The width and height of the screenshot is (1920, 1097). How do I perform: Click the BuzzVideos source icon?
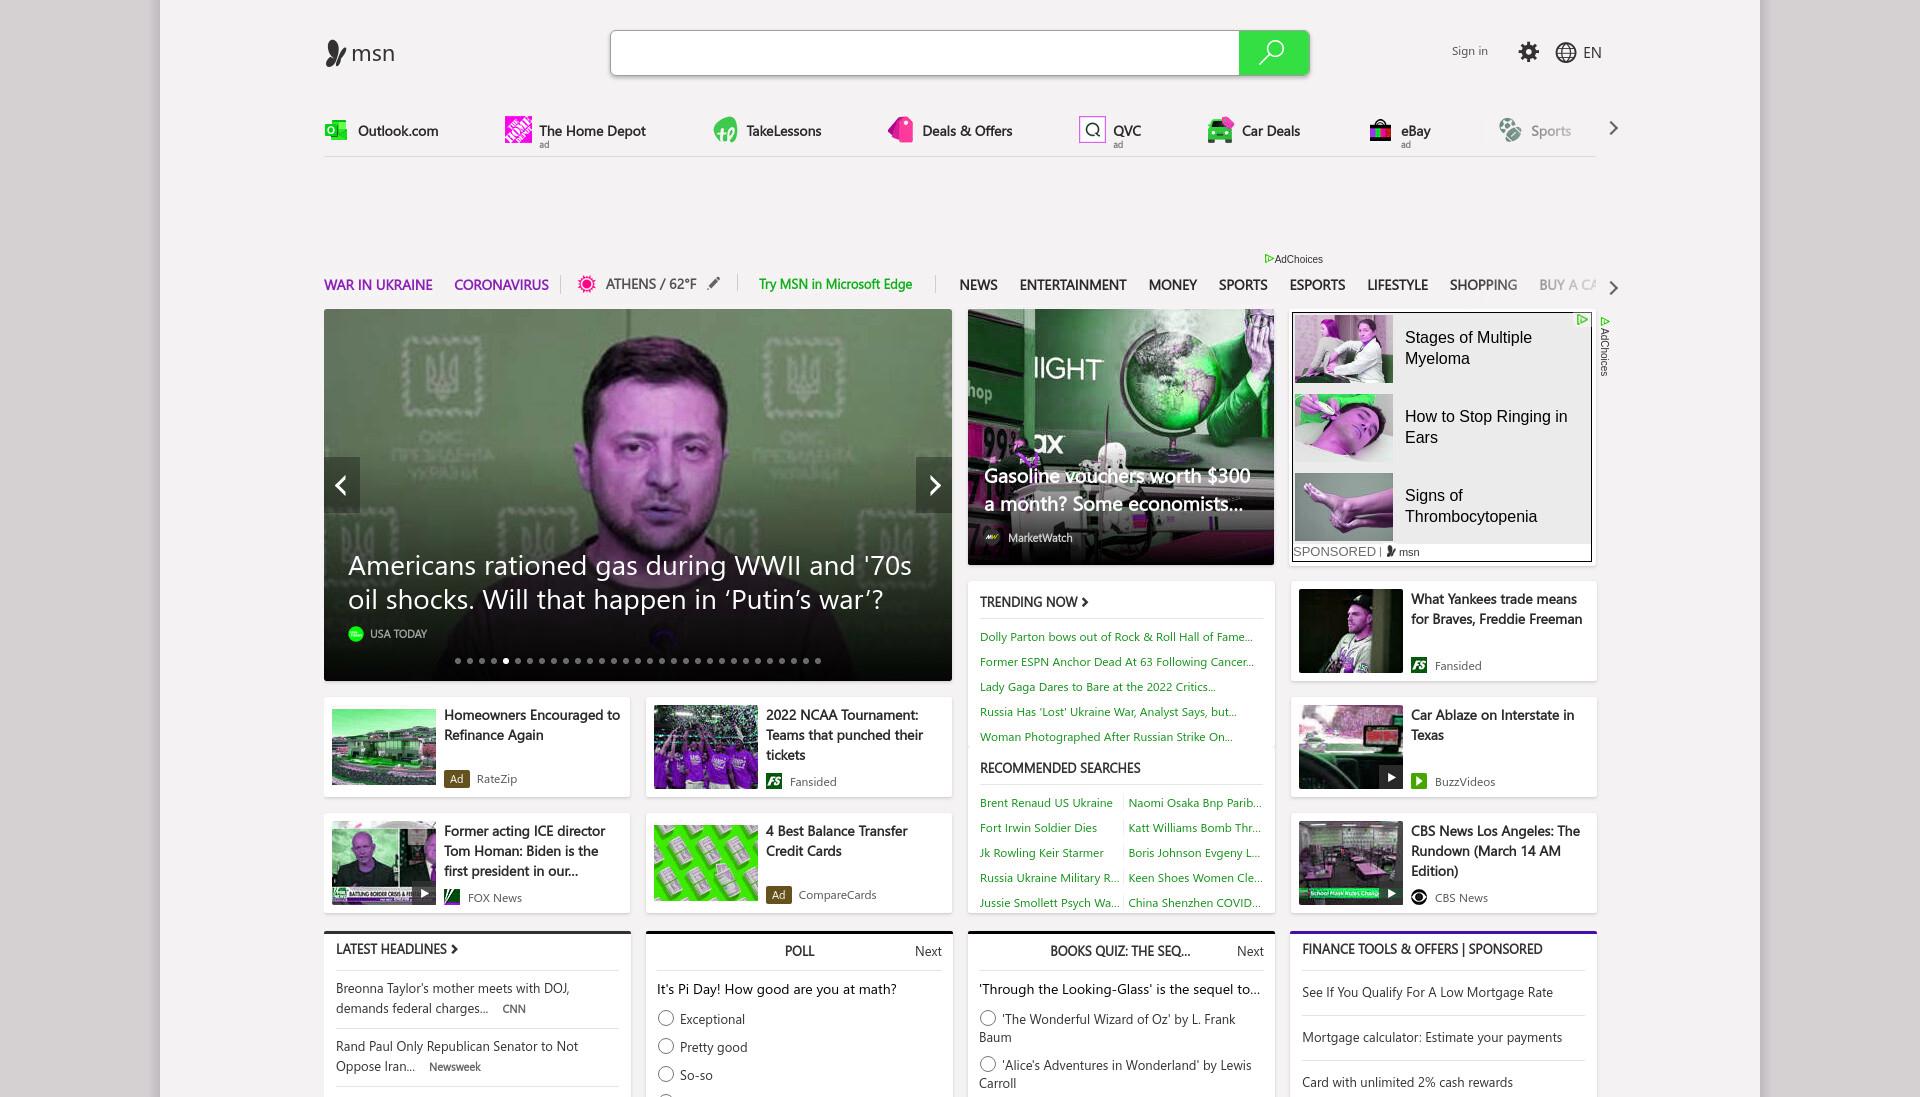1419,781
